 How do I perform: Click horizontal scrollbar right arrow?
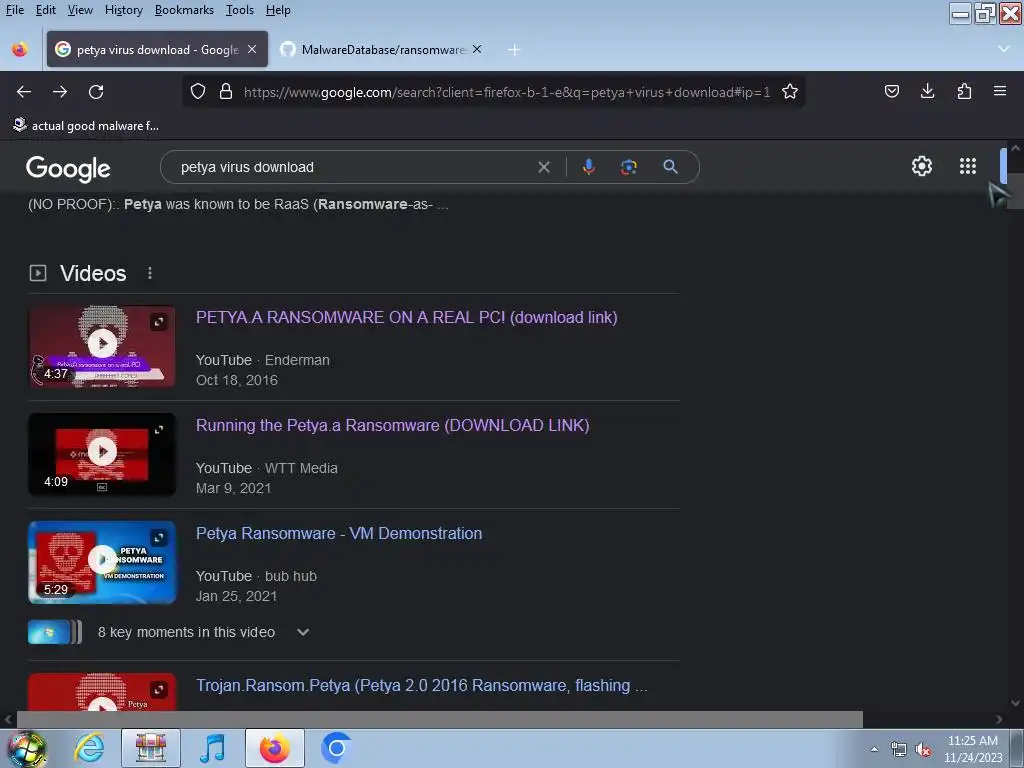click(999, 719)
